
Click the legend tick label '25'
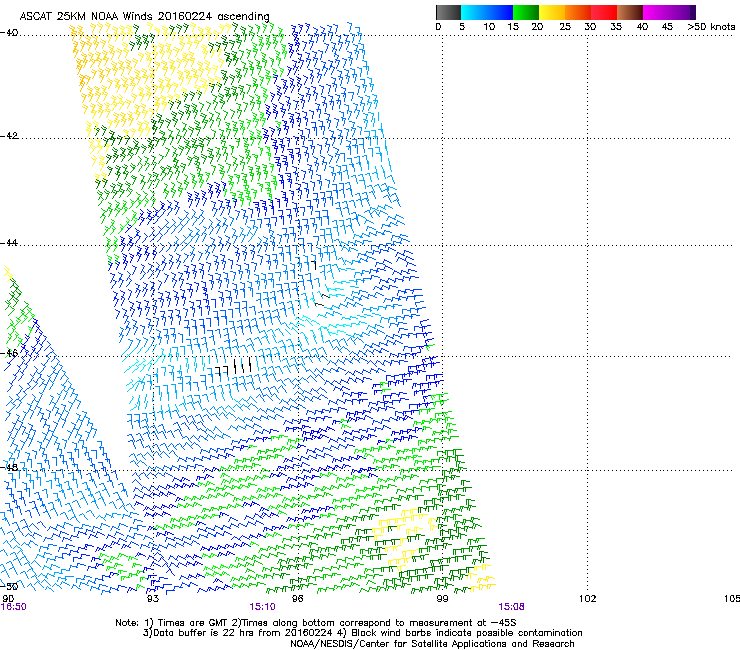click(565, 26)
